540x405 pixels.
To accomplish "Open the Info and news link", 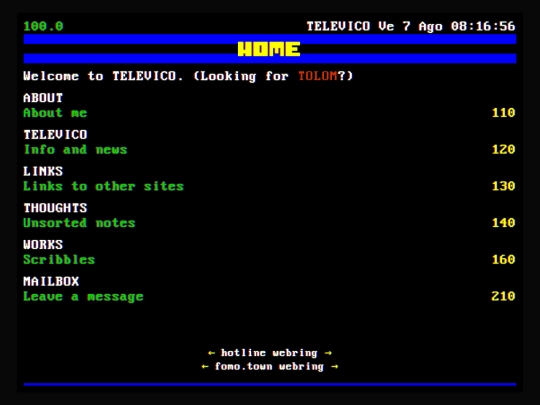I will [x=75, y=149].
